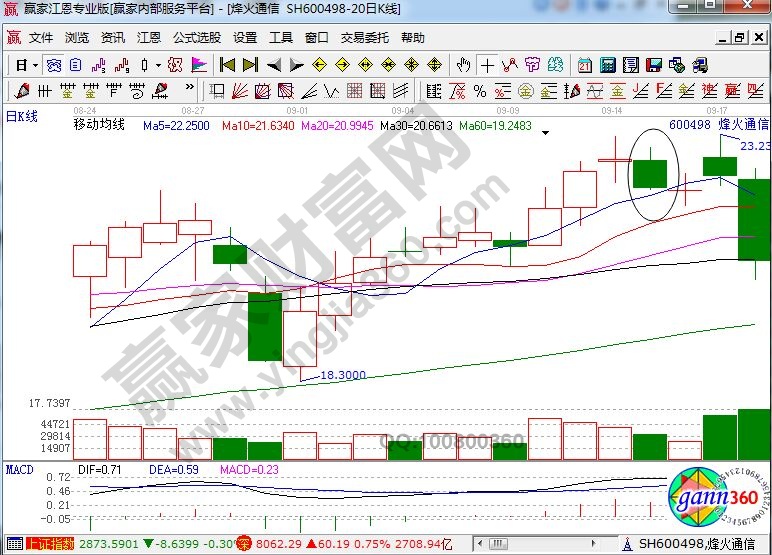This screenshot has height=555, width=772.
Task: Click the black play-right arrow icon
Action: (297, 65)
